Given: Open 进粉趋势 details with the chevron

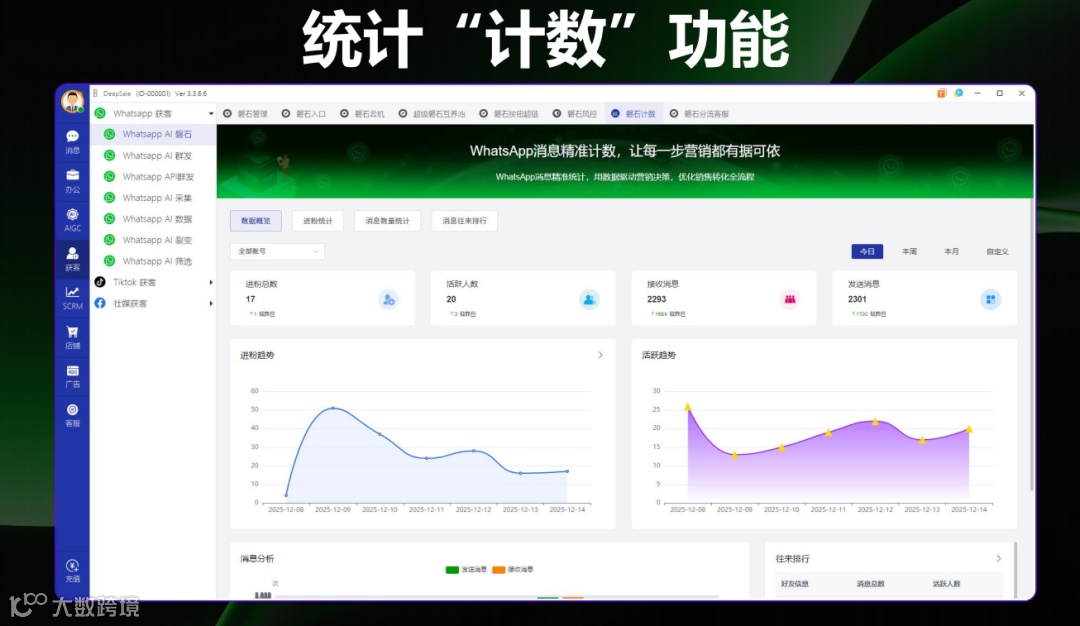Looking at the screenshot, I should 600,355.
